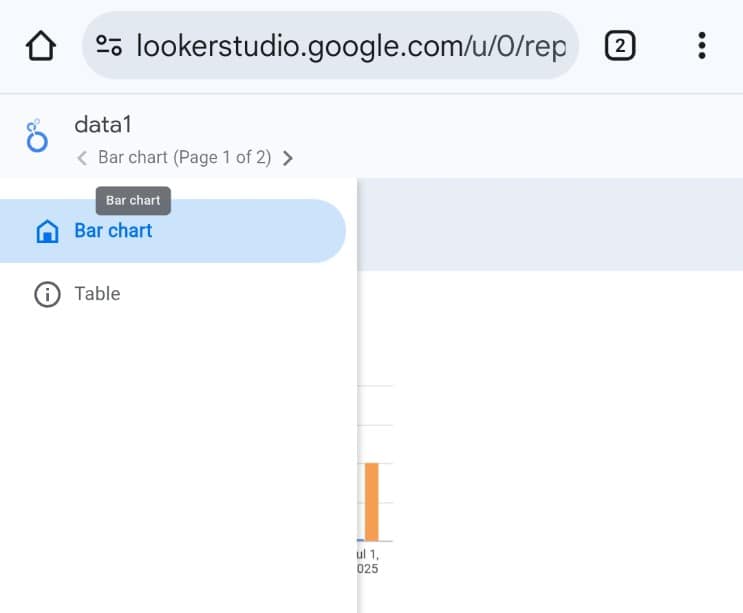Tap the browser home icon
This screenshot has width=743, height=613.
[x=40, y=46]
